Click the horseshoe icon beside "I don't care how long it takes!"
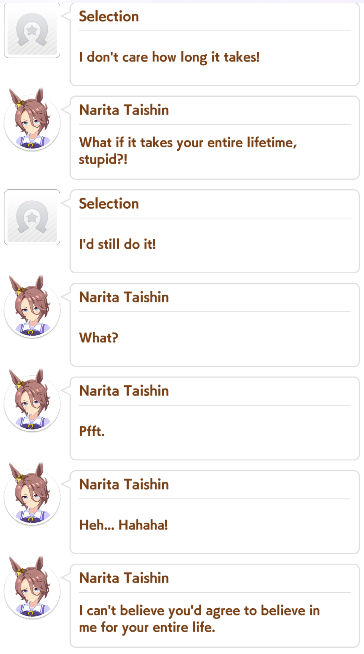 tap(32, 30)
